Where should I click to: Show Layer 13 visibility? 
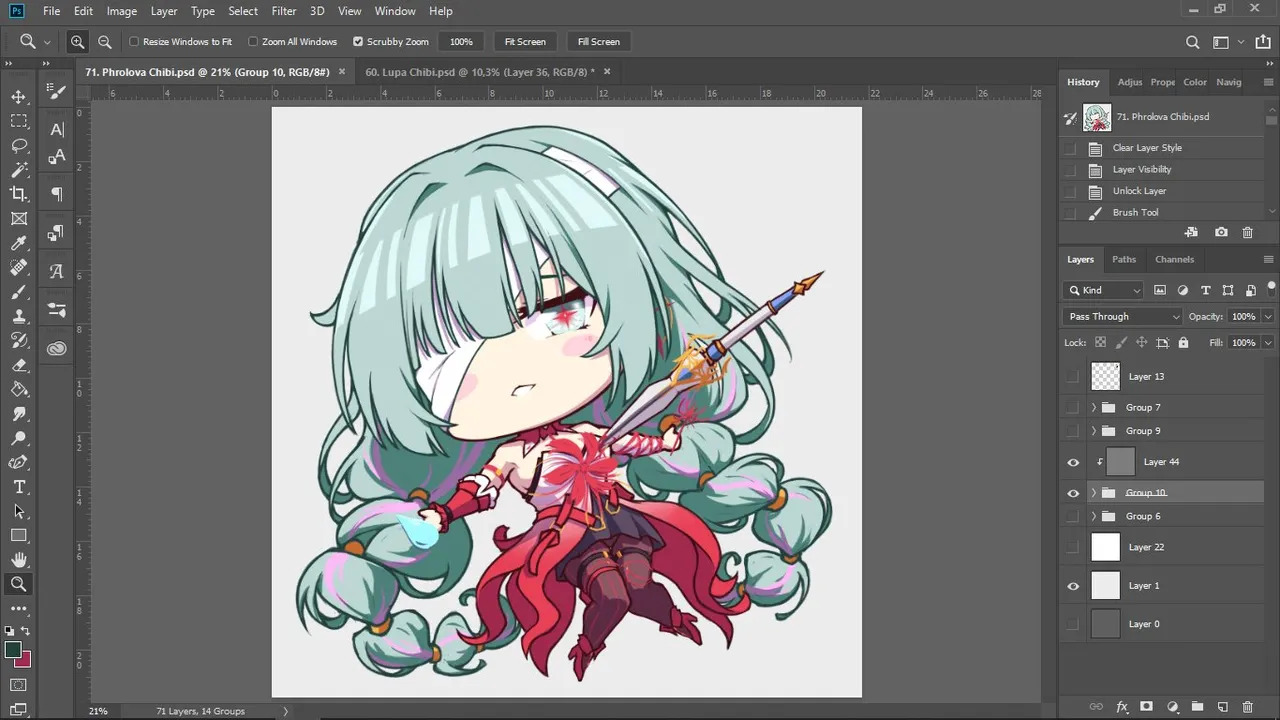click(x=1073, y=377)
